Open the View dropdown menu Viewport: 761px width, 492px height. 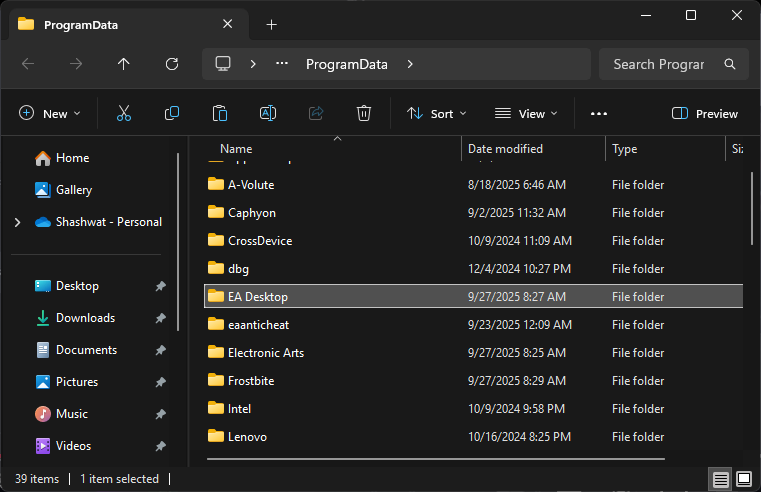tap(527, 114)
